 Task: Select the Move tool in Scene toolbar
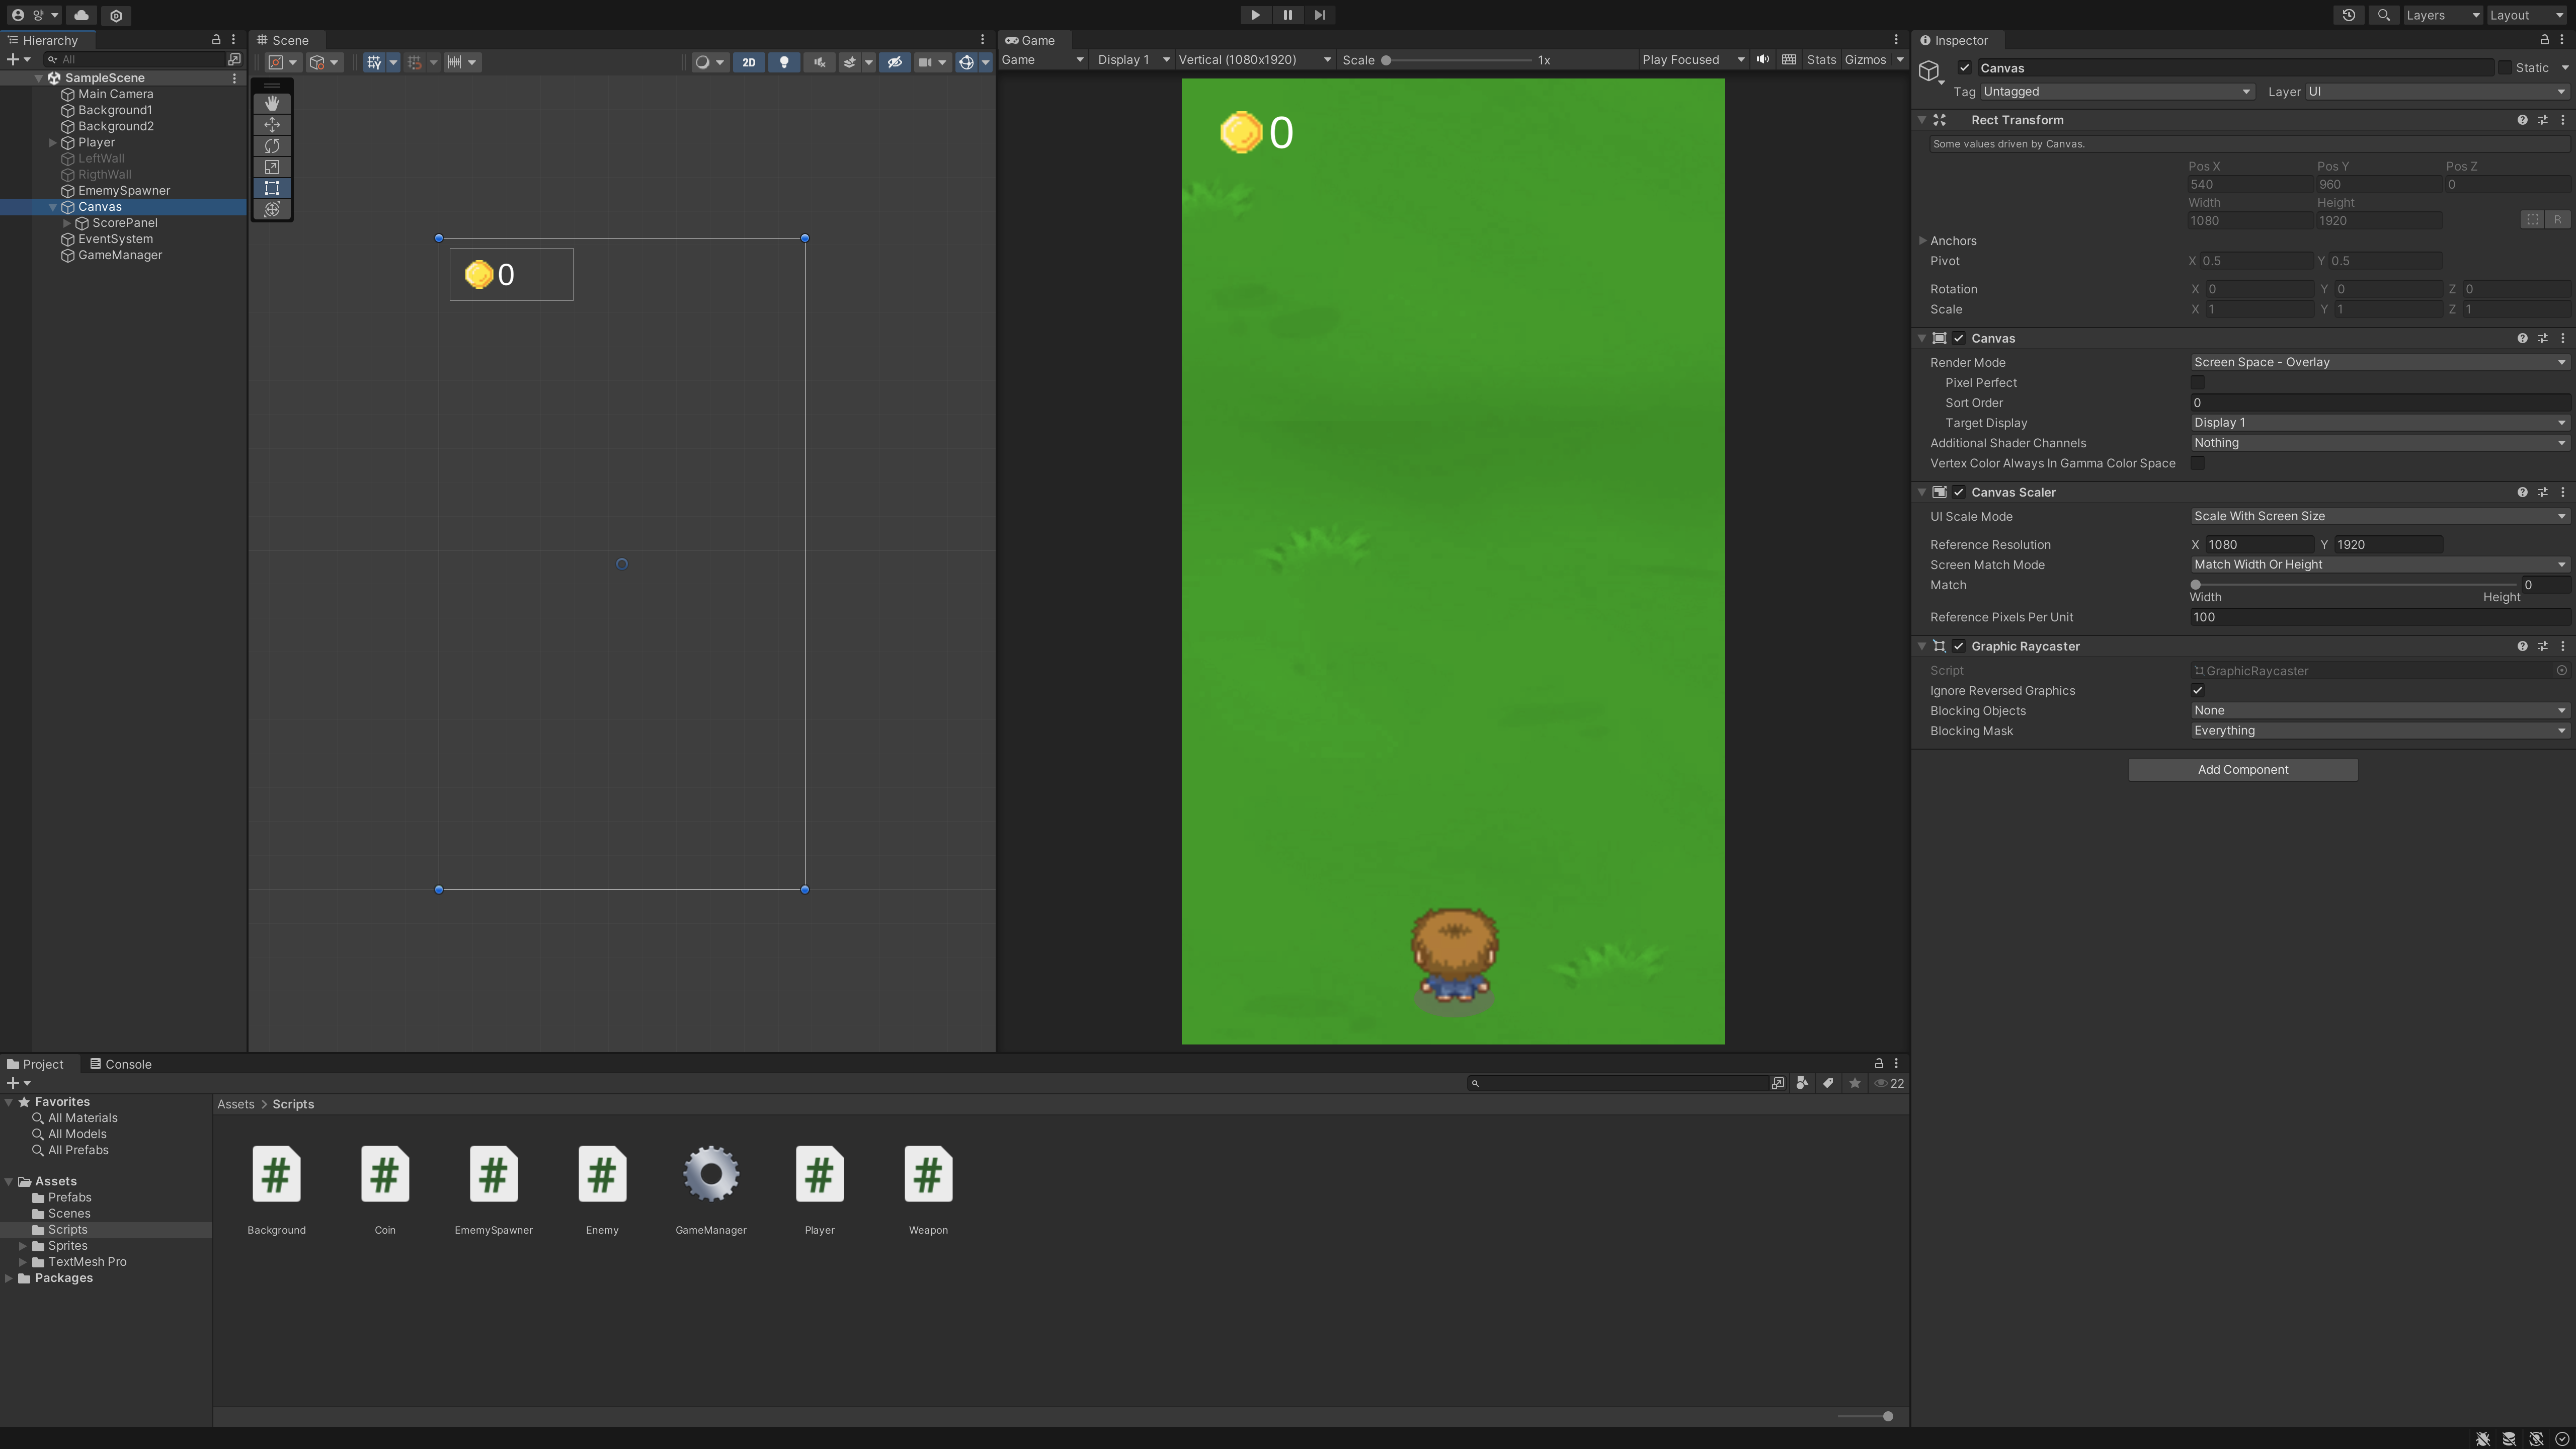pos(272,125)
